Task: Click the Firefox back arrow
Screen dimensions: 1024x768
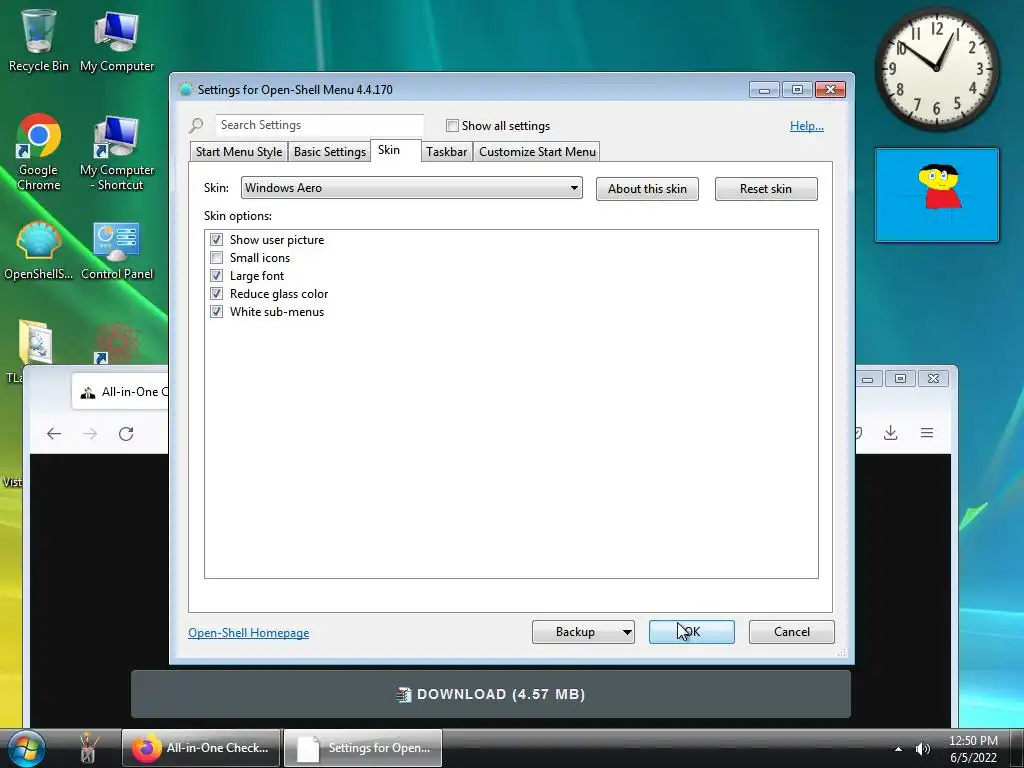Action: coord(54,434)
